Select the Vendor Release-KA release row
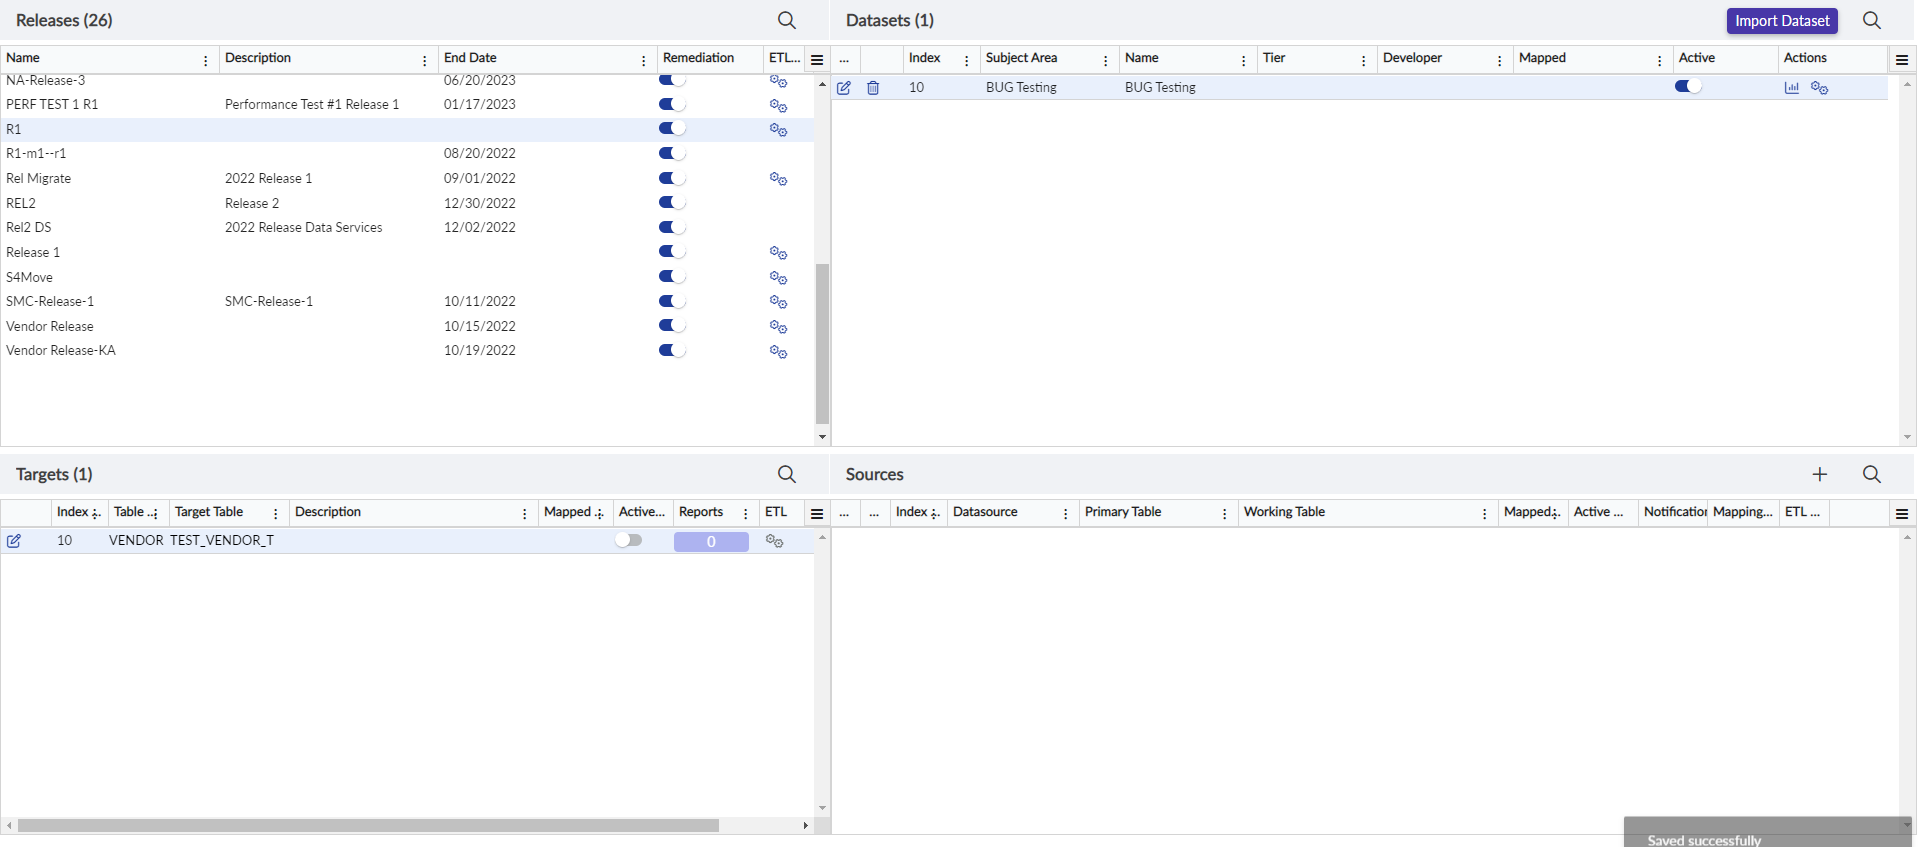 (407, 351)
